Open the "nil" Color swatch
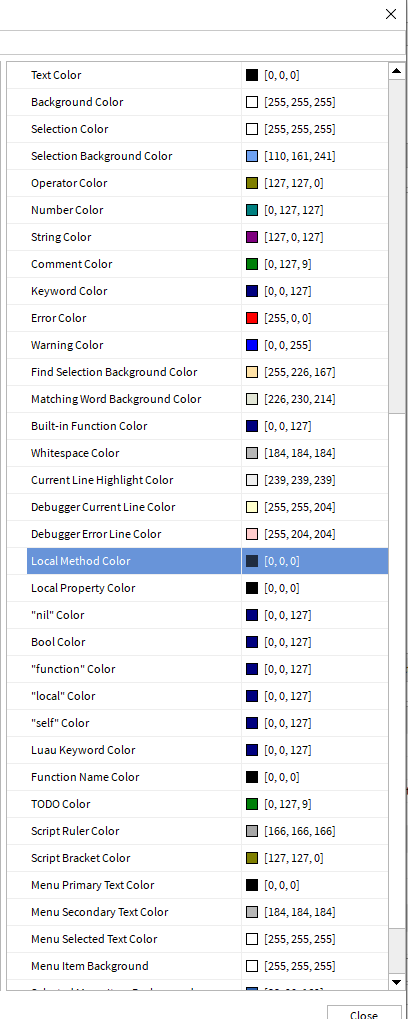This screenshot has height=1019, width=408. (252, 615)
